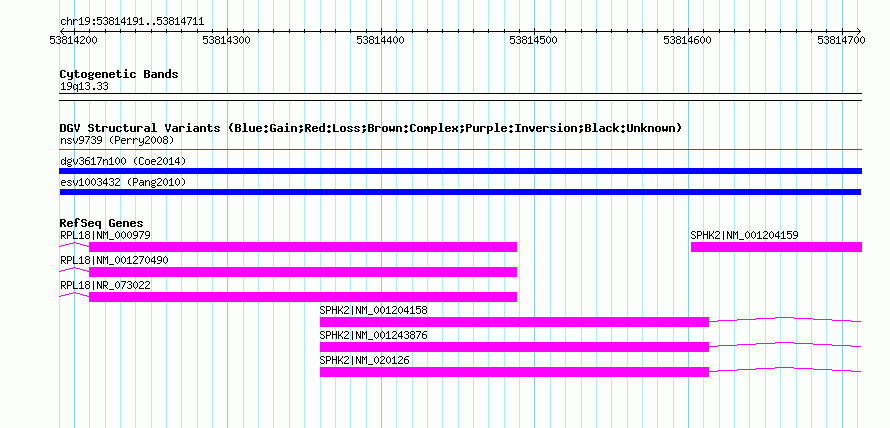Viewport: 890px width, 428px height.
Task: Click the brown nsv9739 complex variant line
Action: click(461, 150)
